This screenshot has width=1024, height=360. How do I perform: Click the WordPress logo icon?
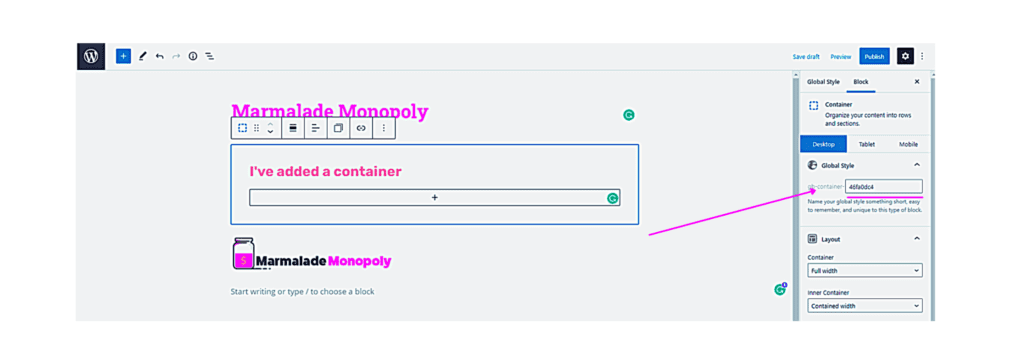pos(91,56)
